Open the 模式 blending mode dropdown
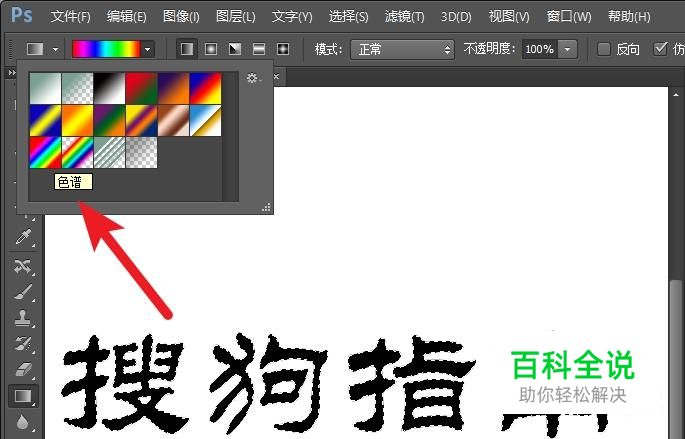The image size is (685, 439). pos(402,49)
